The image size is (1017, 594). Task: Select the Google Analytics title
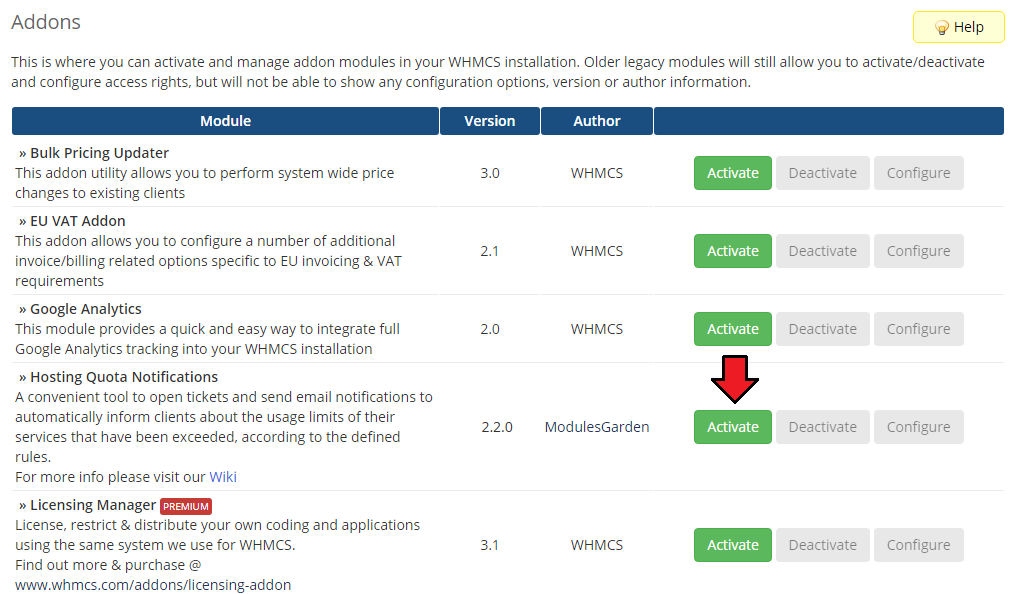click(x=86, y=309)
